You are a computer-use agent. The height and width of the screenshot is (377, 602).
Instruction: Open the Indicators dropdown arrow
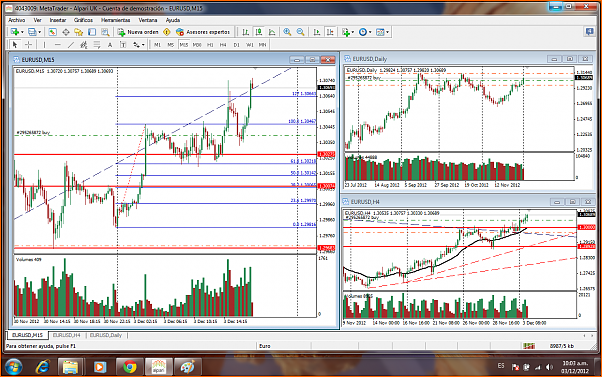tap(352, 32)
